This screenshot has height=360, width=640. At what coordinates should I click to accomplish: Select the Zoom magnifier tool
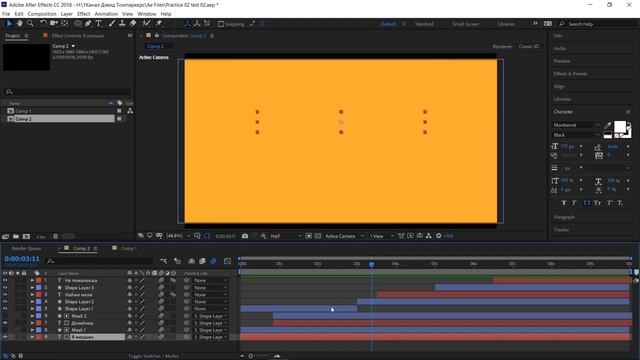30,24
